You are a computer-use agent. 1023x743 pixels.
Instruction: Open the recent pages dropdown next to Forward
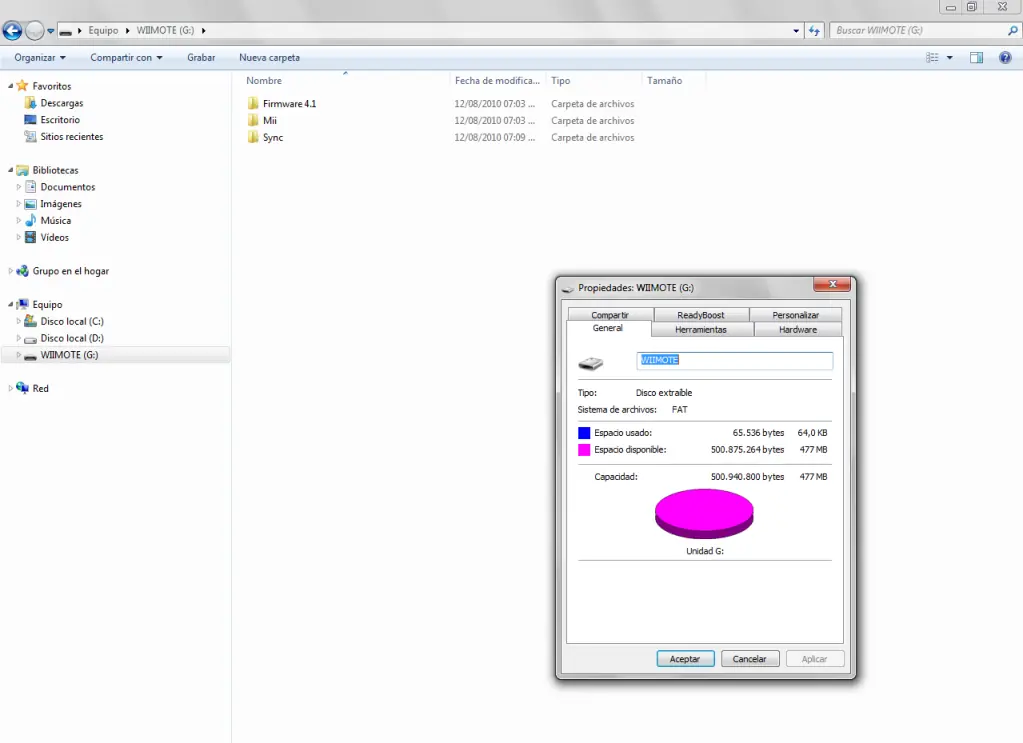pyautogui.click(x=51, y=31)
